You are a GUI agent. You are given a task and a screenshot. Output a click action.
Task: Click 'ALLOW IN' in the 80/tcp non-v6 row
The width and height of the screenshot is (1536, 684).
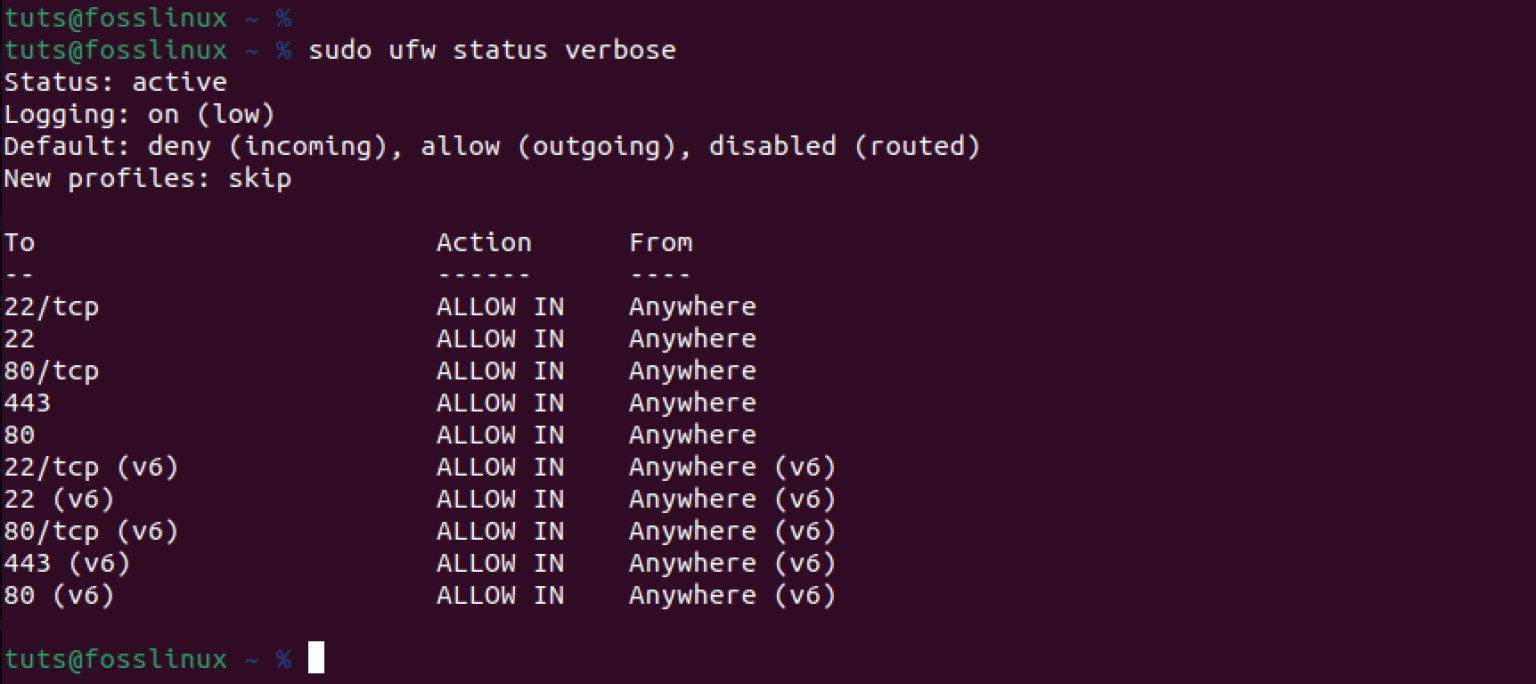500,370
